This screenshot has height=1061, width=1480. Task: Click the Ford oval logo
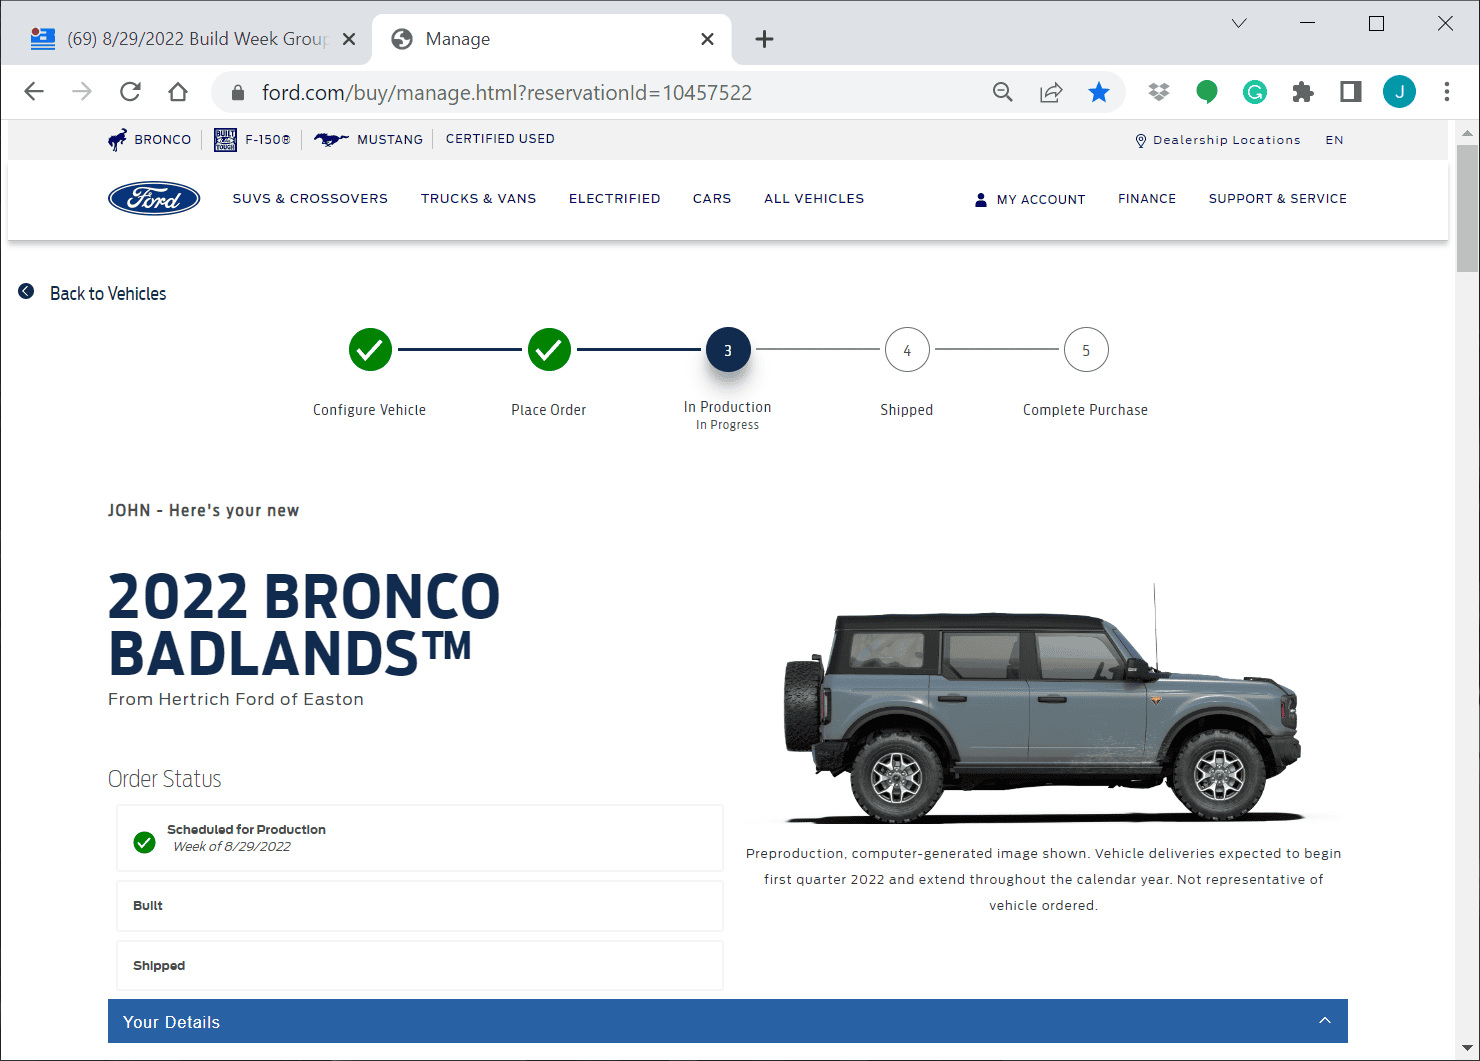(154, 199)
